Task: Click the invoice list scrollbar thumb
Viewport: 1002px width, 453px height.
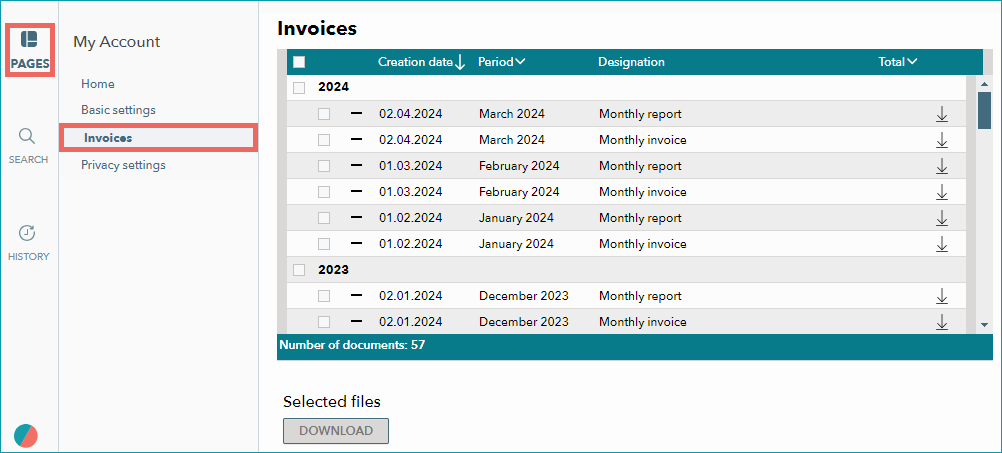Action: 984,111
